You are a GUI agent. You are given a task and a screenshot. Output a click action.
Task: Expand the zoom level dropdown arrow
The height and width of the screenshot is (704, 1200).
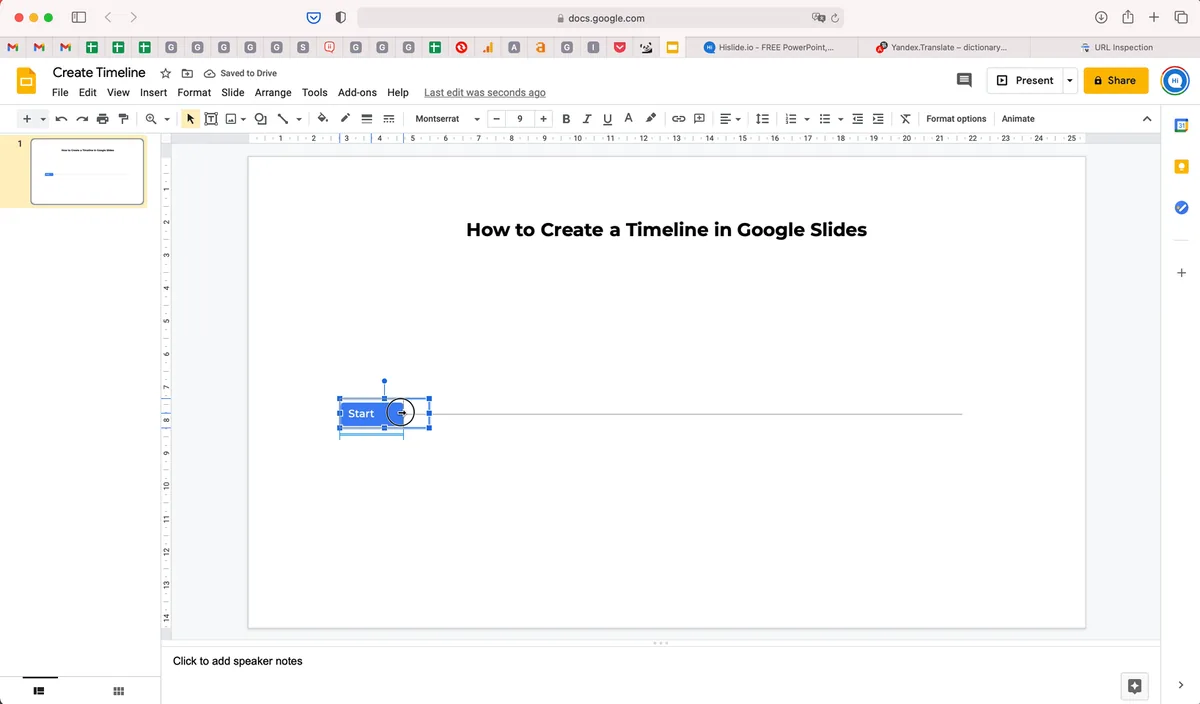(x=167, y=119)
